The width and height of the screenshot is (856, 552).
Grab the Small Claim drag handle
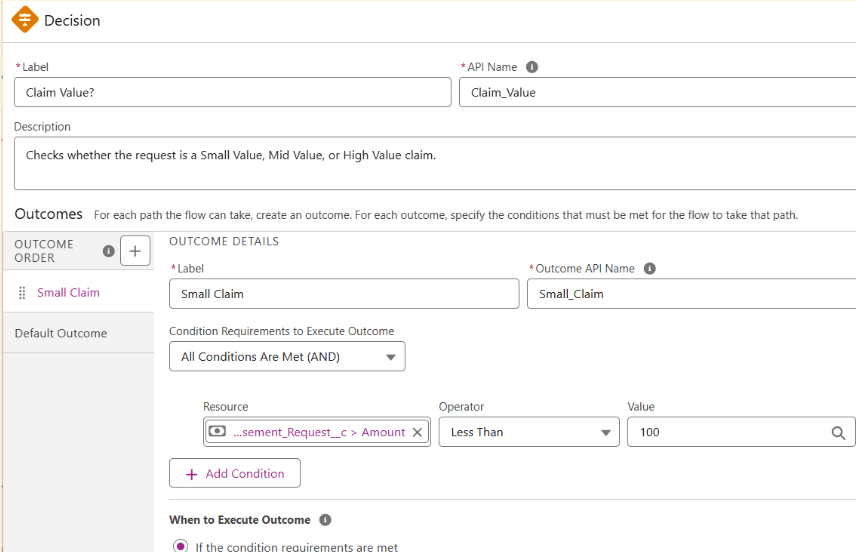click(23, 293)
